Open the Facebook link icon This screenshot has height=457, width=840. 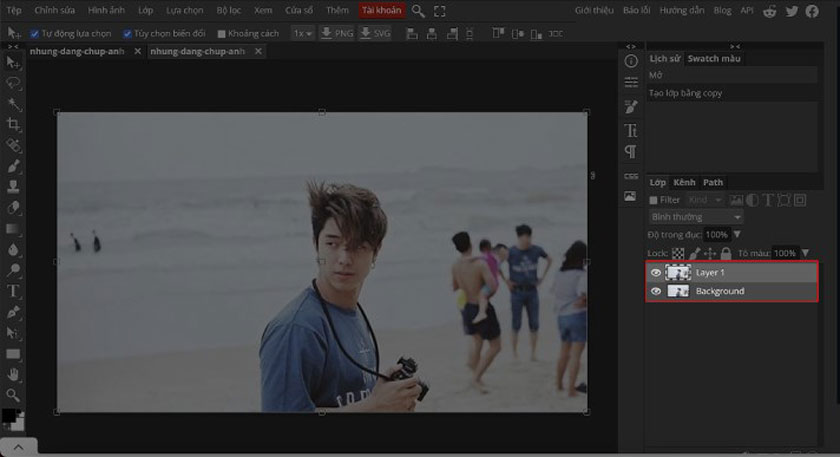click(x=812, y=11)
